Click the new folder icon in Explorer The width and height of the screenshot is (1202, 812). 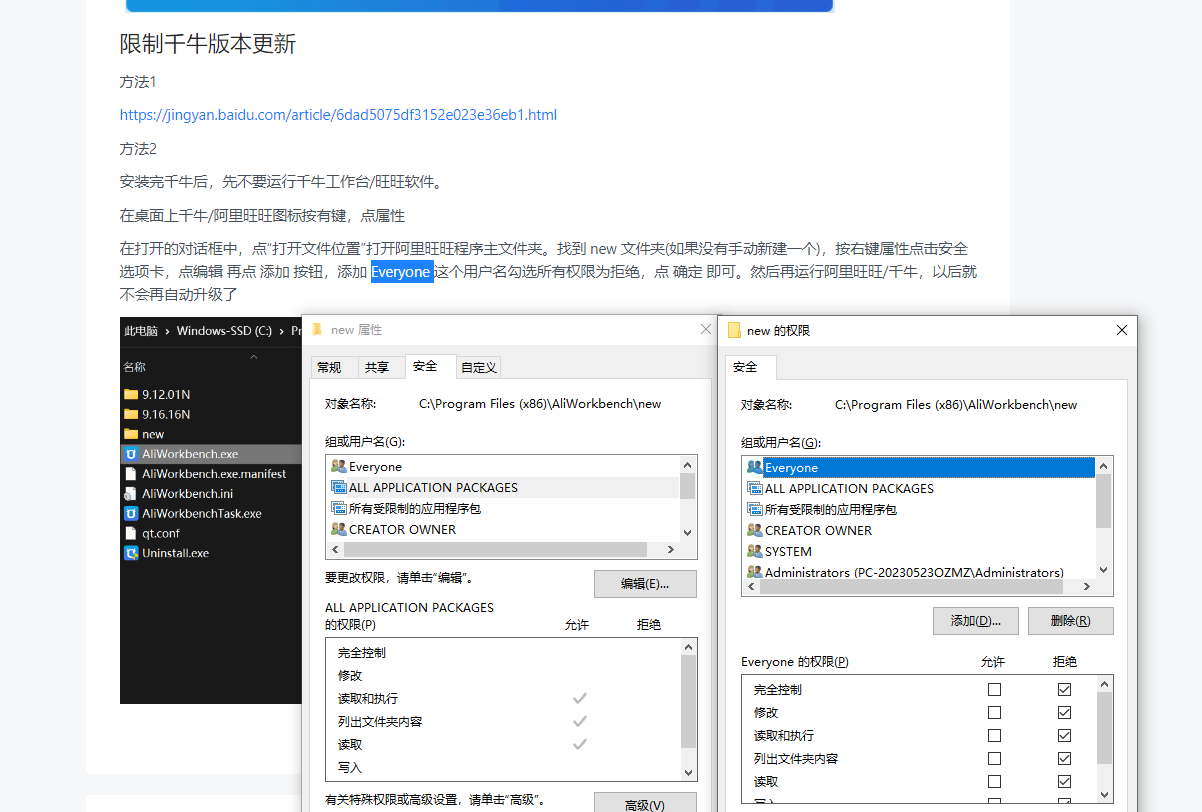click(131, 434)
